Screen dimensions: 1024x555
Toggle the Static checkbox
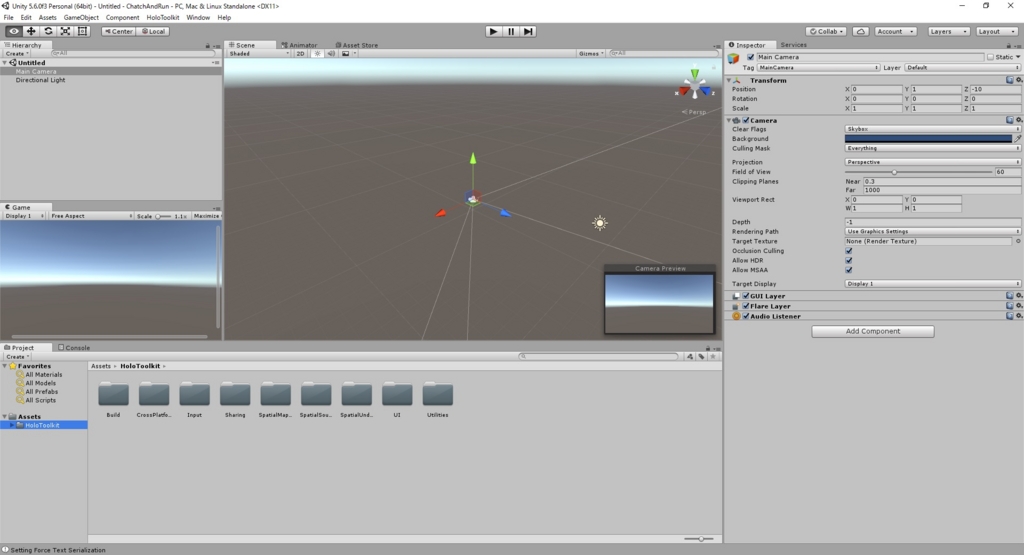point(991,57)
